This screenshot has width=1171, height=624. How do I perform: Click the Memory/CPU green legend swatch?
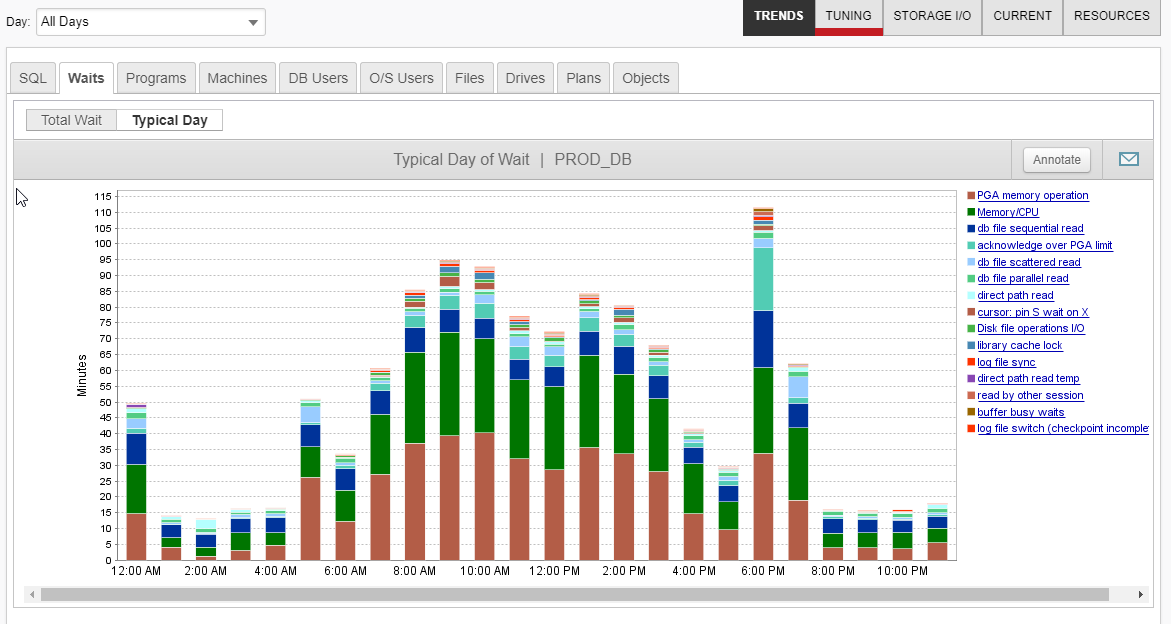971,212
